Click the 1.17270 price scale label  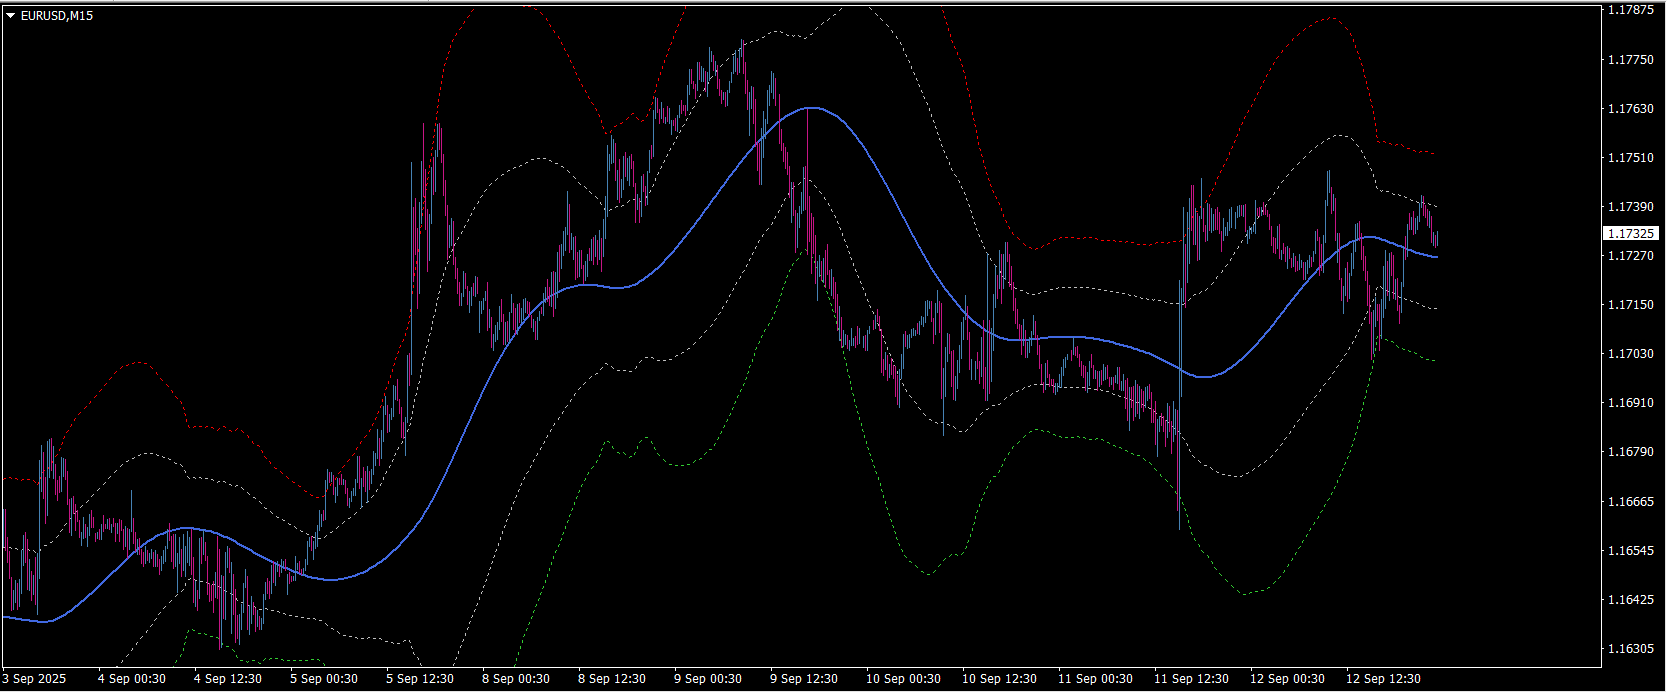coord(1630,256)
